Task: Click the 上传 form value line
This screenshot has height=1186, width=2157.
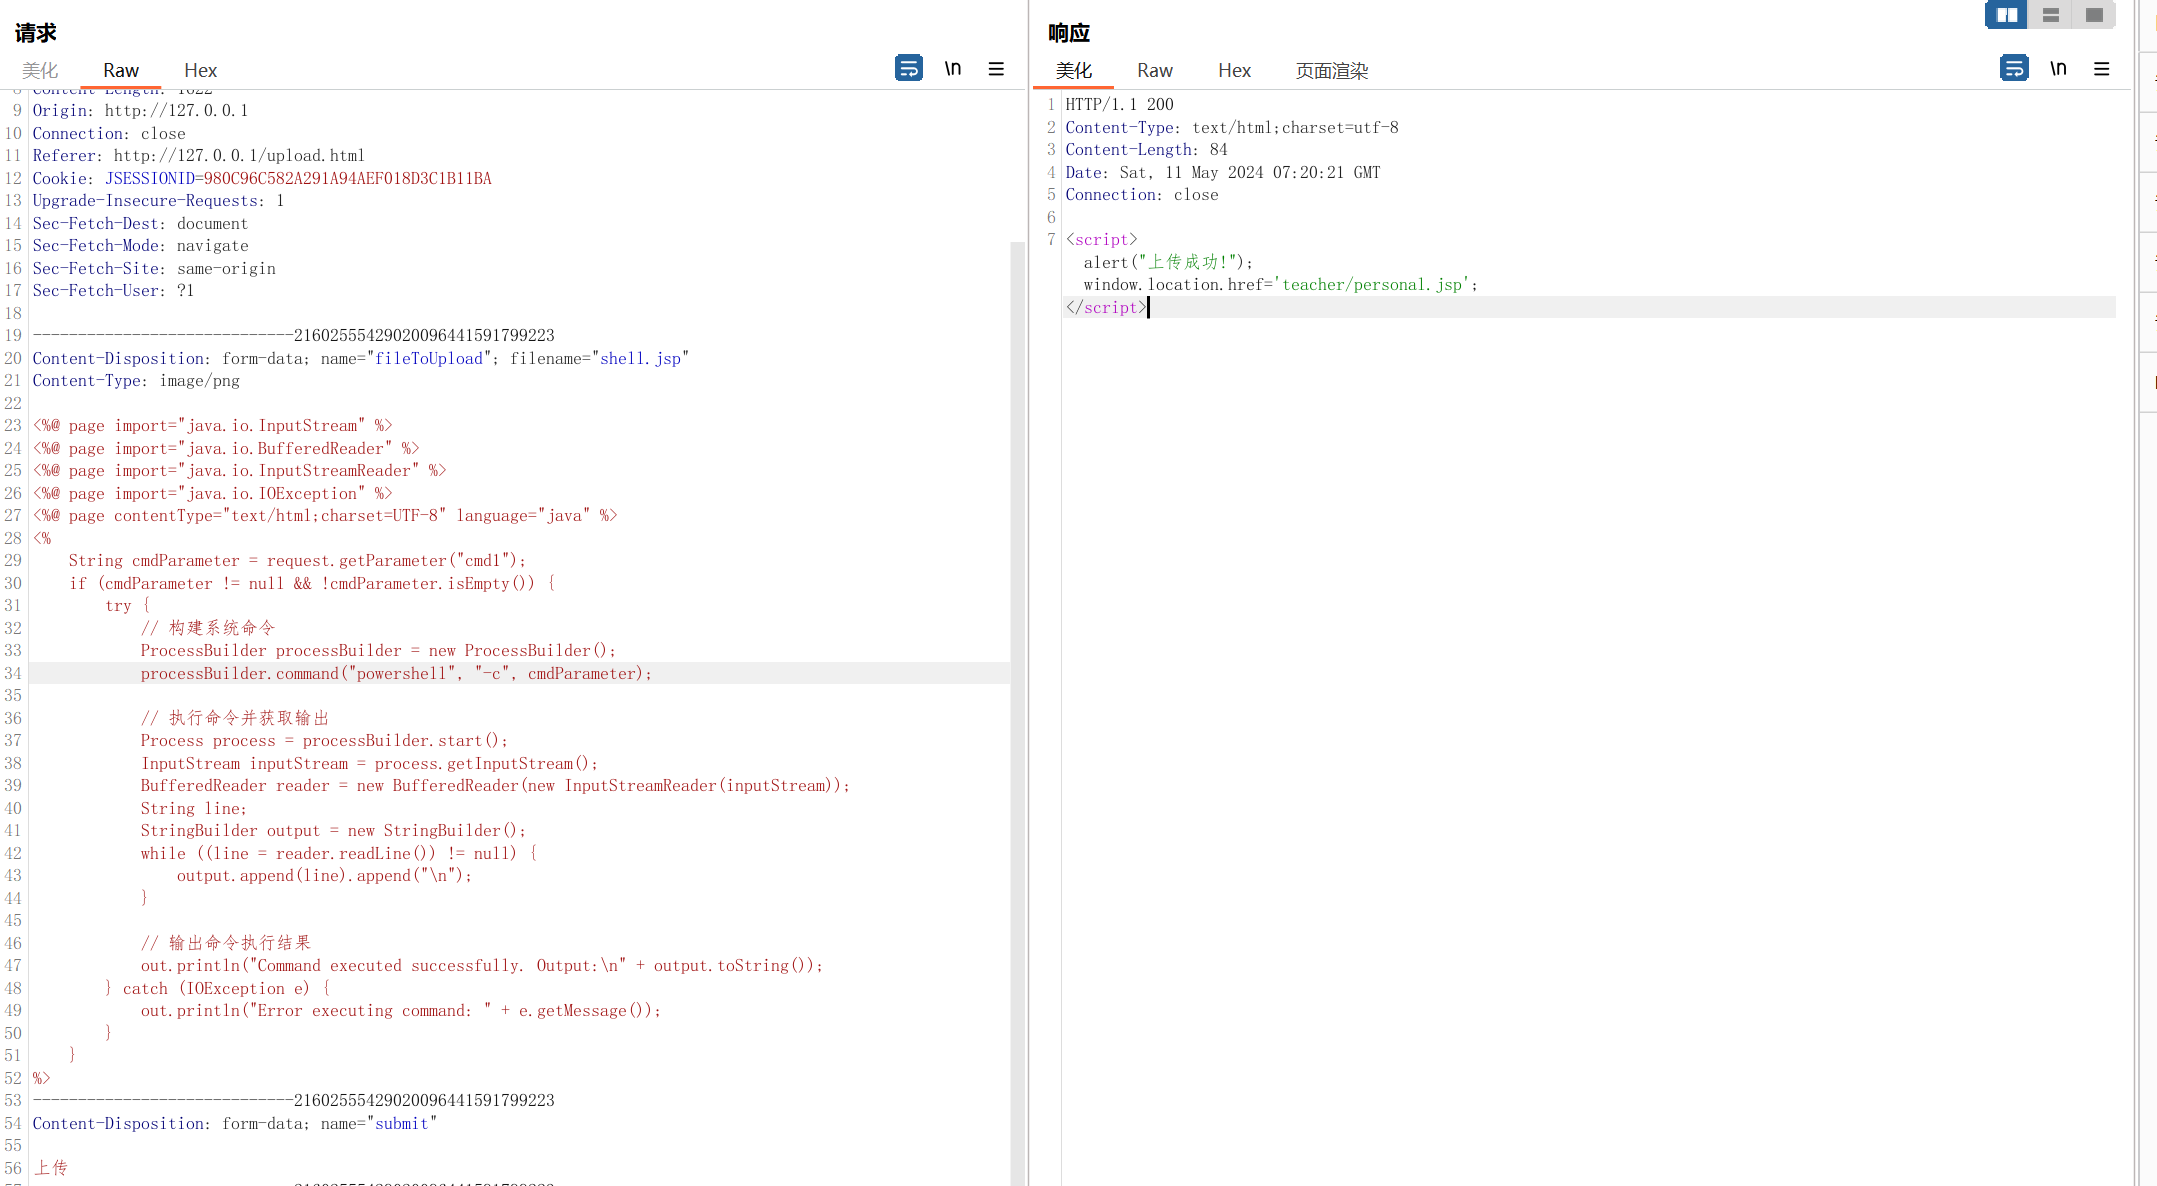Action: (x=50, y=1168)
